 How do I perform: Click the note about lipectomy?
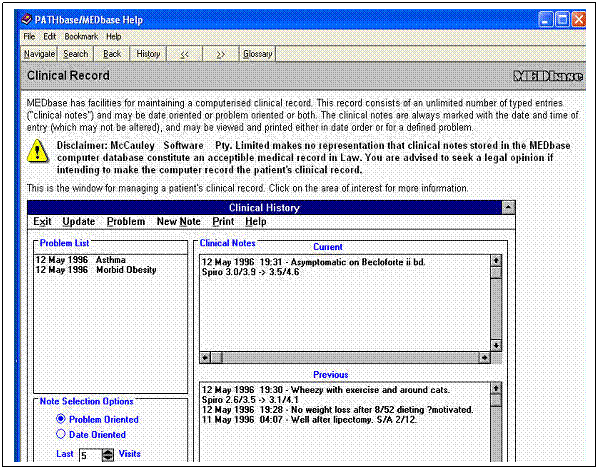tap(309, 420)
